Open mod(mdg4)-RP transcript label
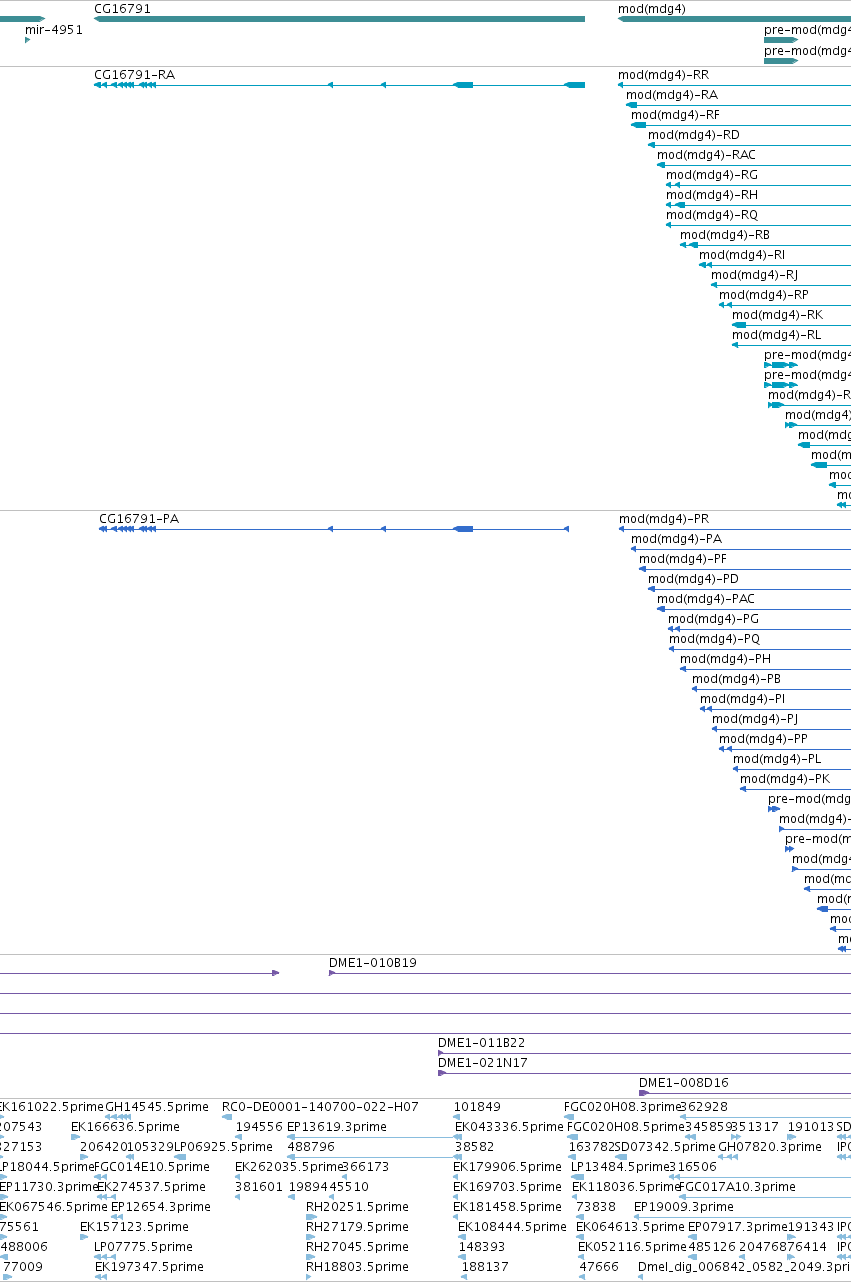Screen dimensions: 851x1282 point(764,295)
